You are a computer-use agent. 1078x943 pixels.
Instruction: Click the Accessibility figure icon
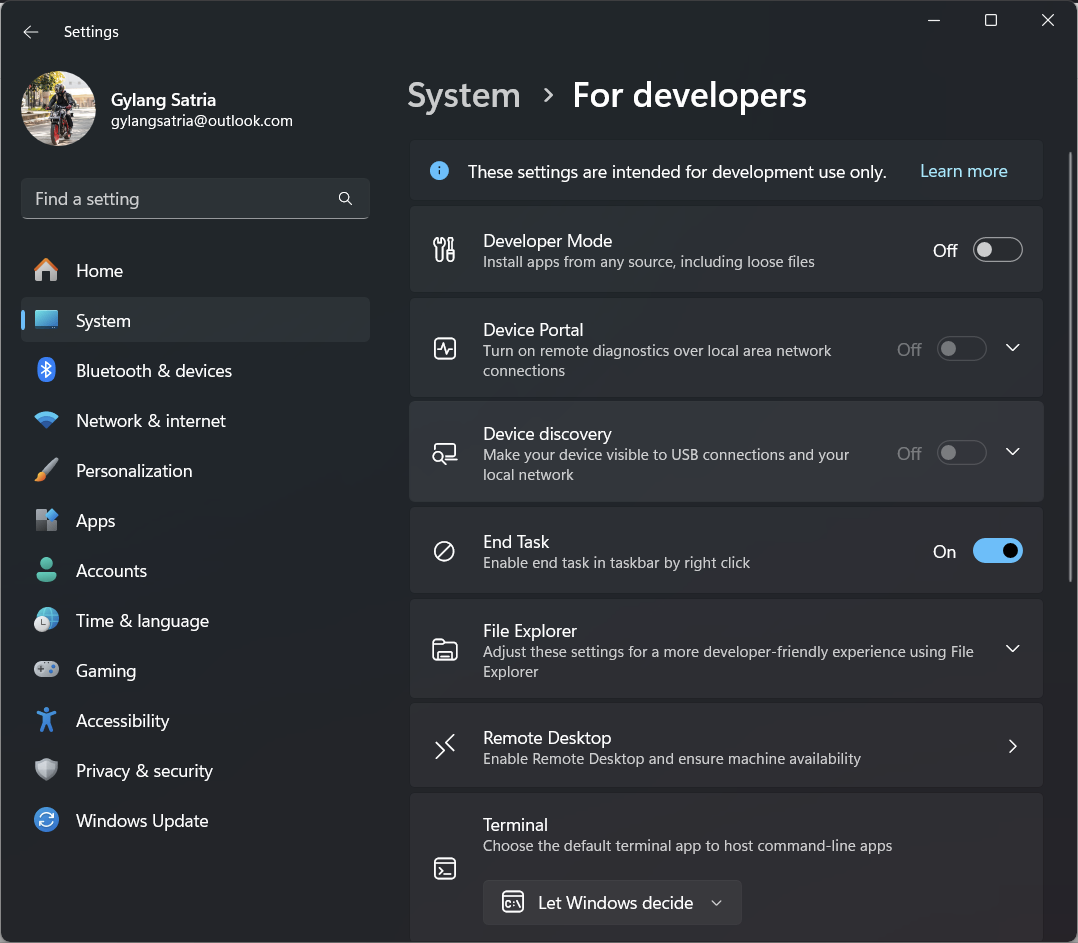[x=46, y=720]
